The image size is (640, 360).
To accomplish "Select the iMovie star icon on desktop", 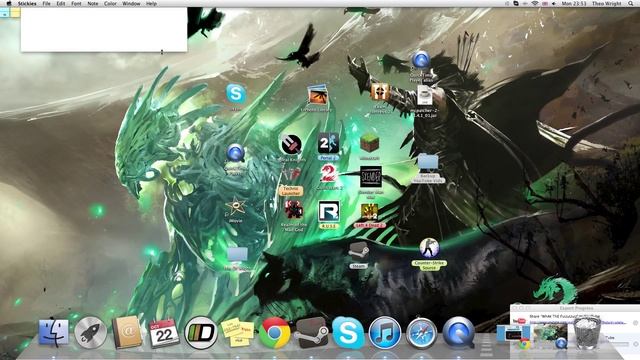I will point(236,207).
